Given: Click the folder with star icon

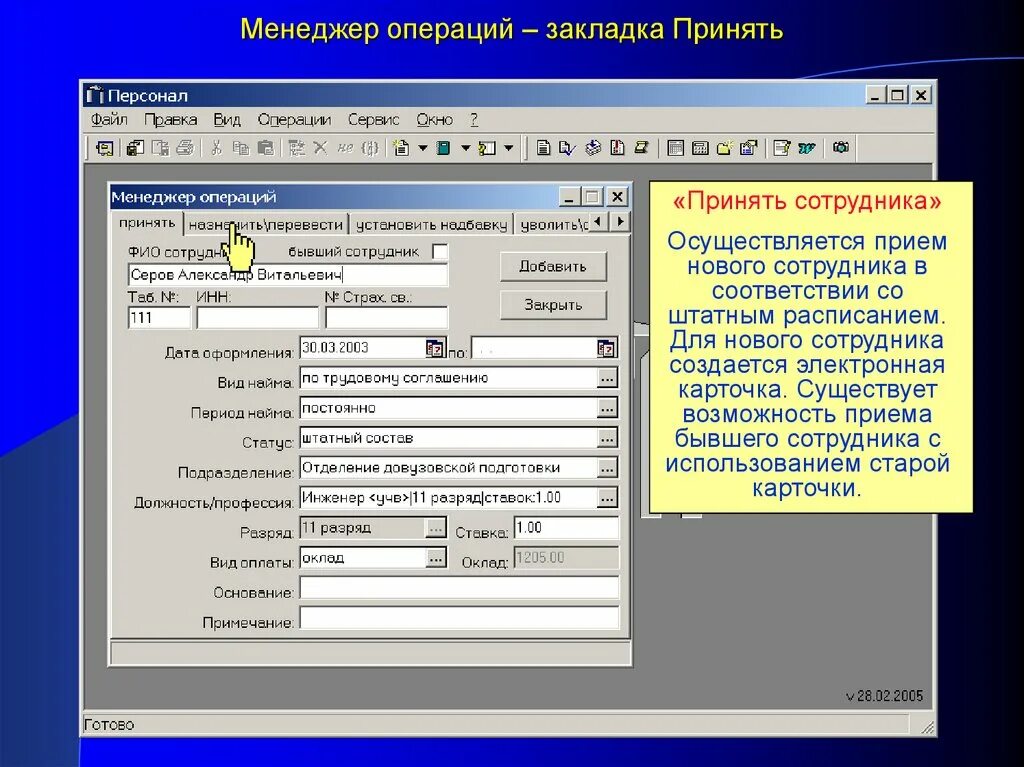Looking at the screenshot, I should (725, 148).
